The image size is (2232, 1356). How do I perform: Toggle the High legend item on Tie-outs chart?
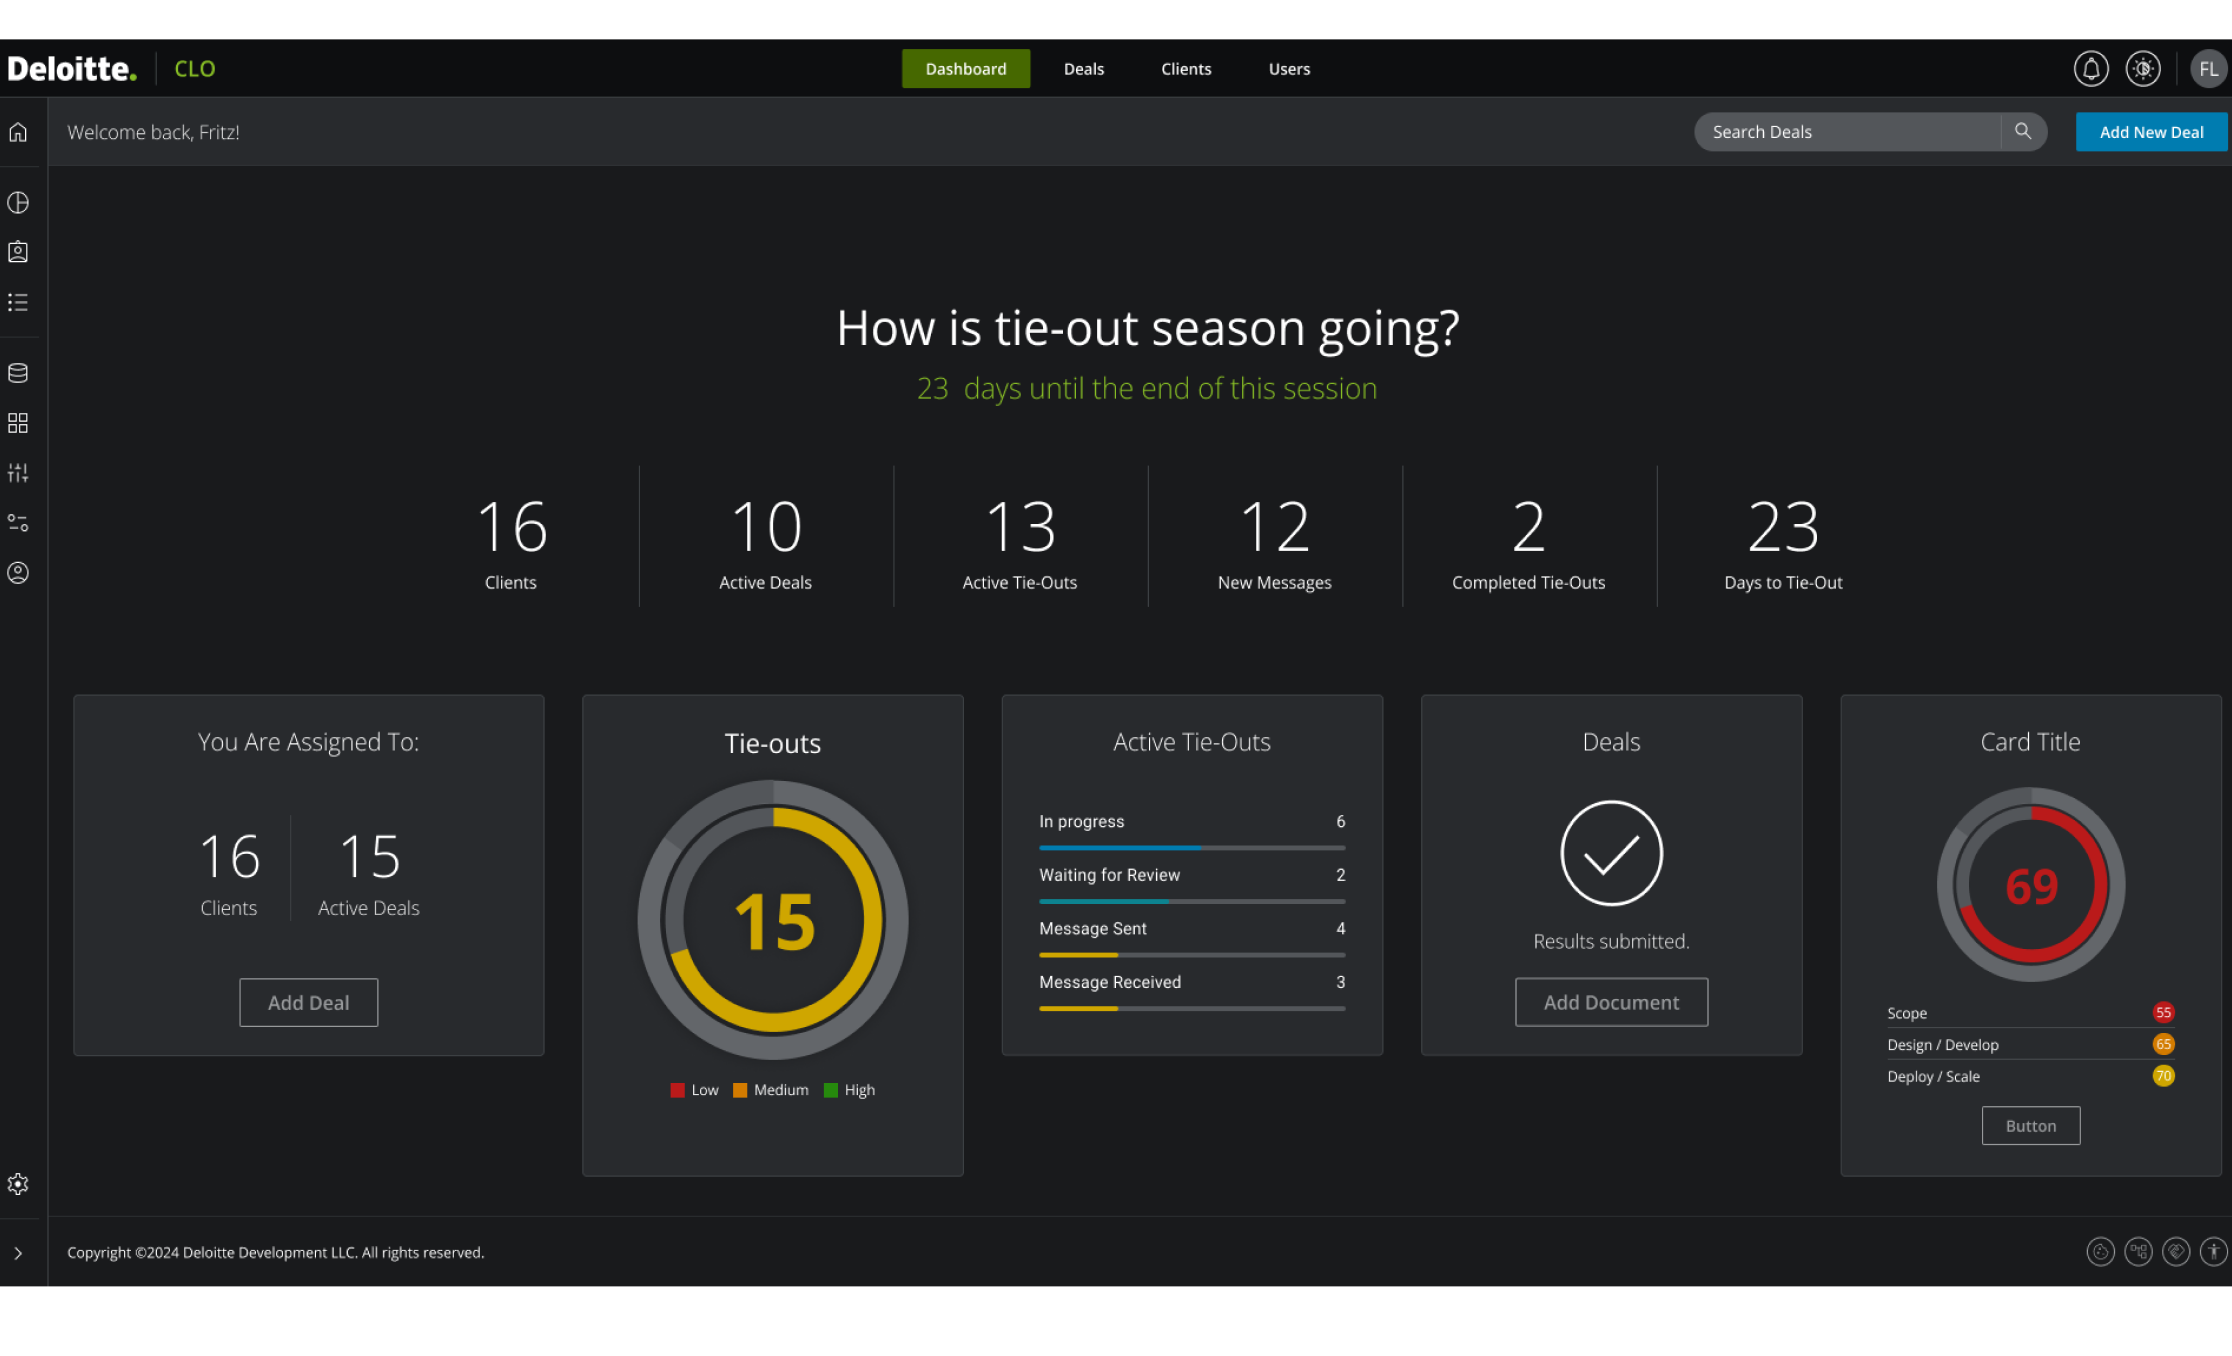[849, 1090]
